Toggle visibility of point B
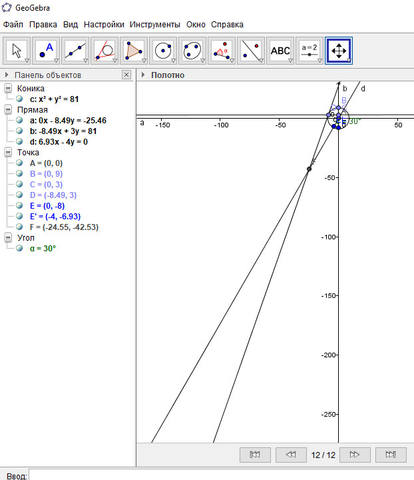Viewport: 414px width, 480px height. (19, 173)
